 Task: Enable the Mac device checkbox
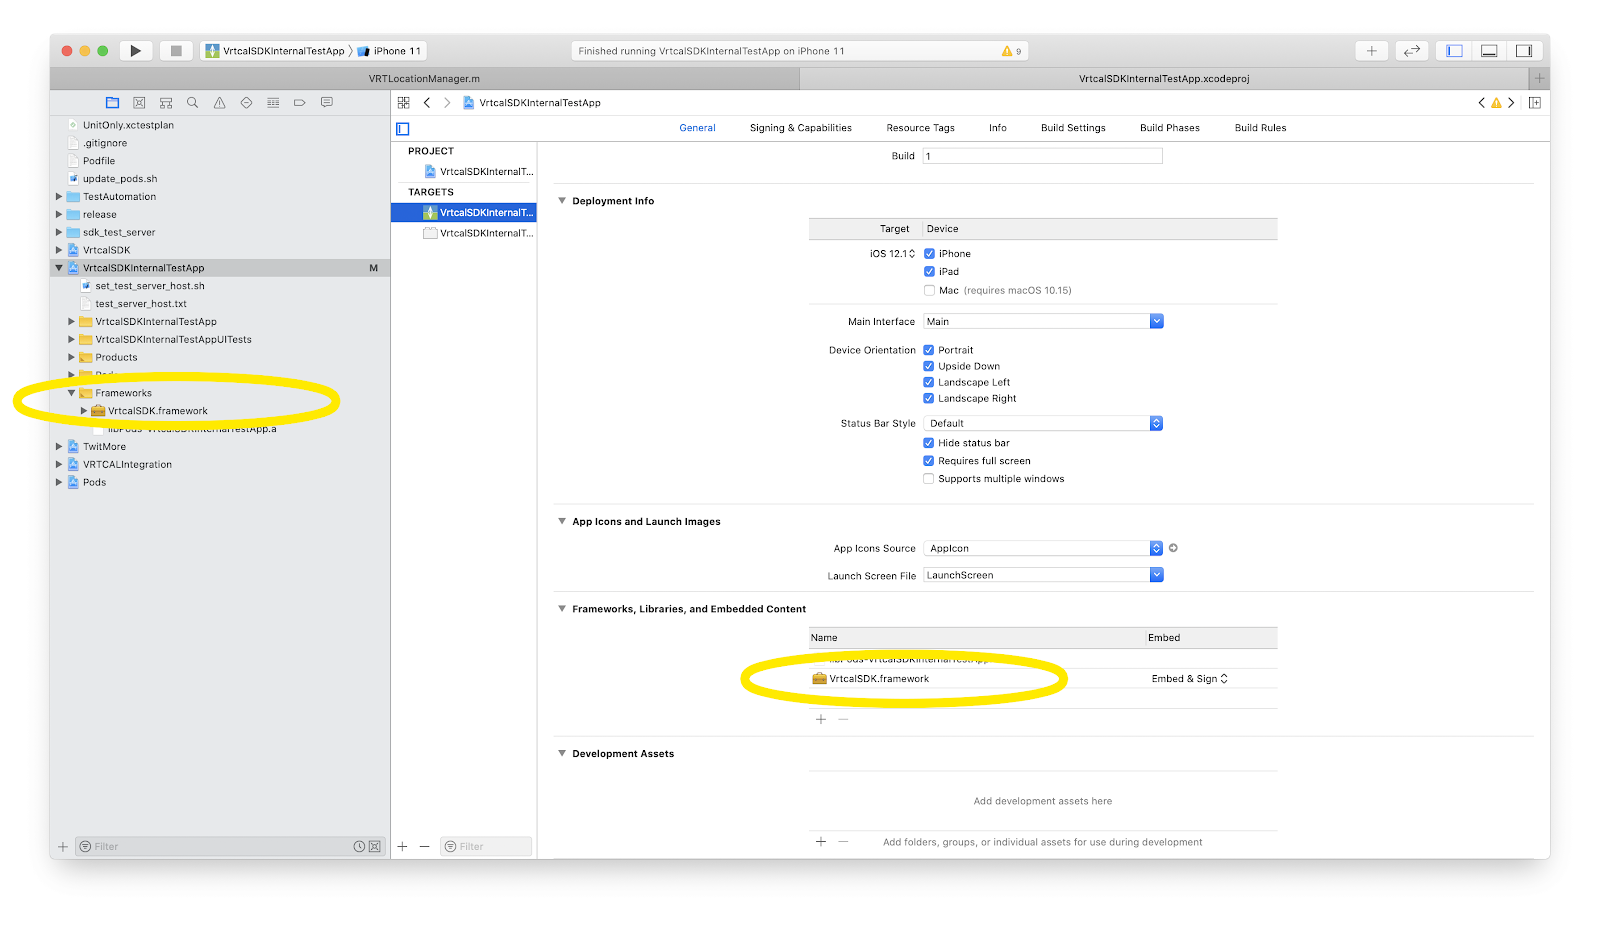(x=929, y=291)
